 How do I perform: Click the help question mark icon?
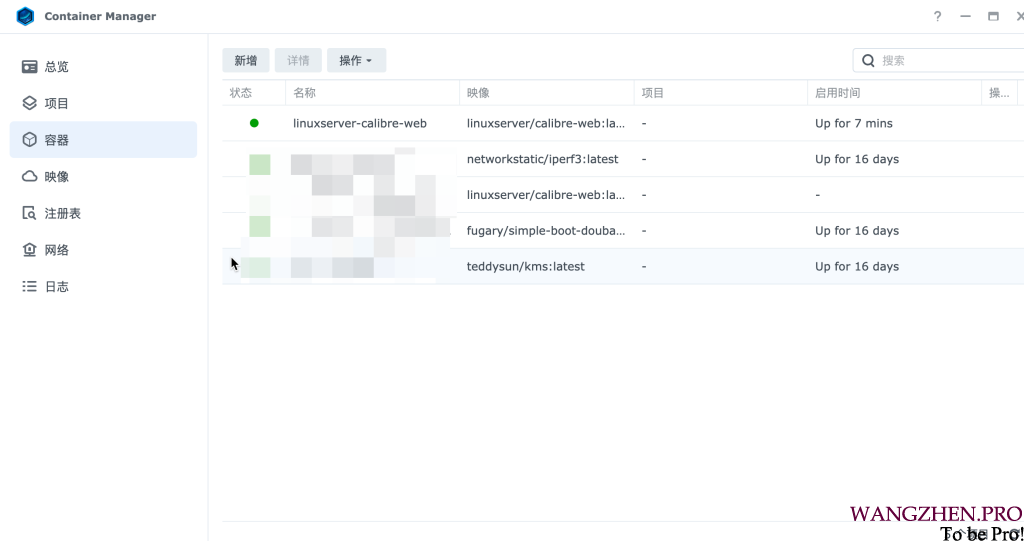click(x=937, y=17)
